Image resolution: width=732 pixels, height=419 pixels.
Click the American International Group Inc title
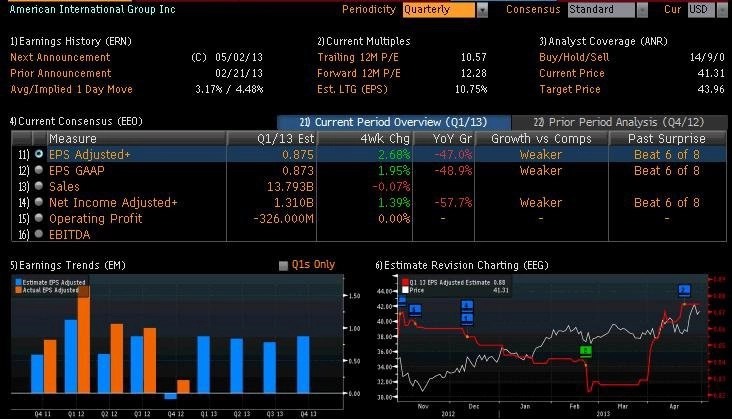(x=92, y=9)
